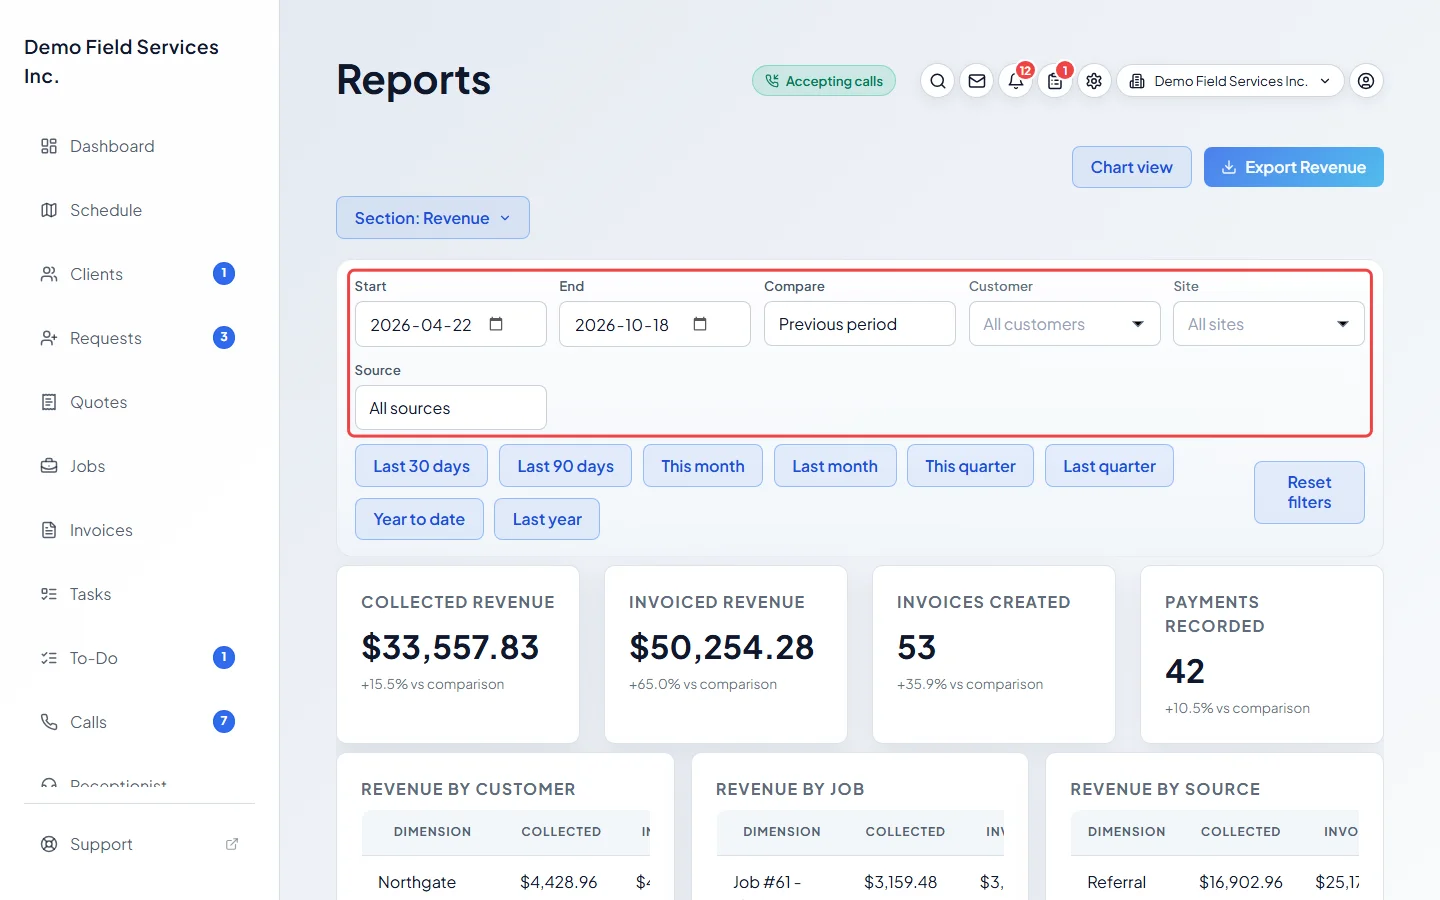Open the Compare Previous period selector
The height and width of the screenshot is (900, 1440).
[860, 324]
